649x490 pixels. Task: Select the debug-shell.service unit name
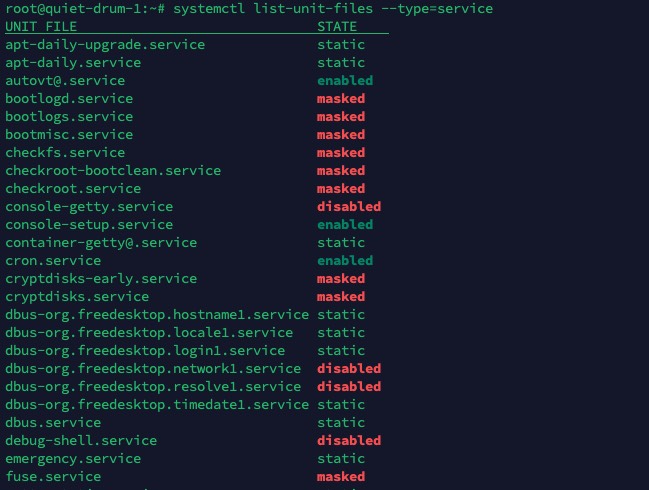(x=81, y=440)
